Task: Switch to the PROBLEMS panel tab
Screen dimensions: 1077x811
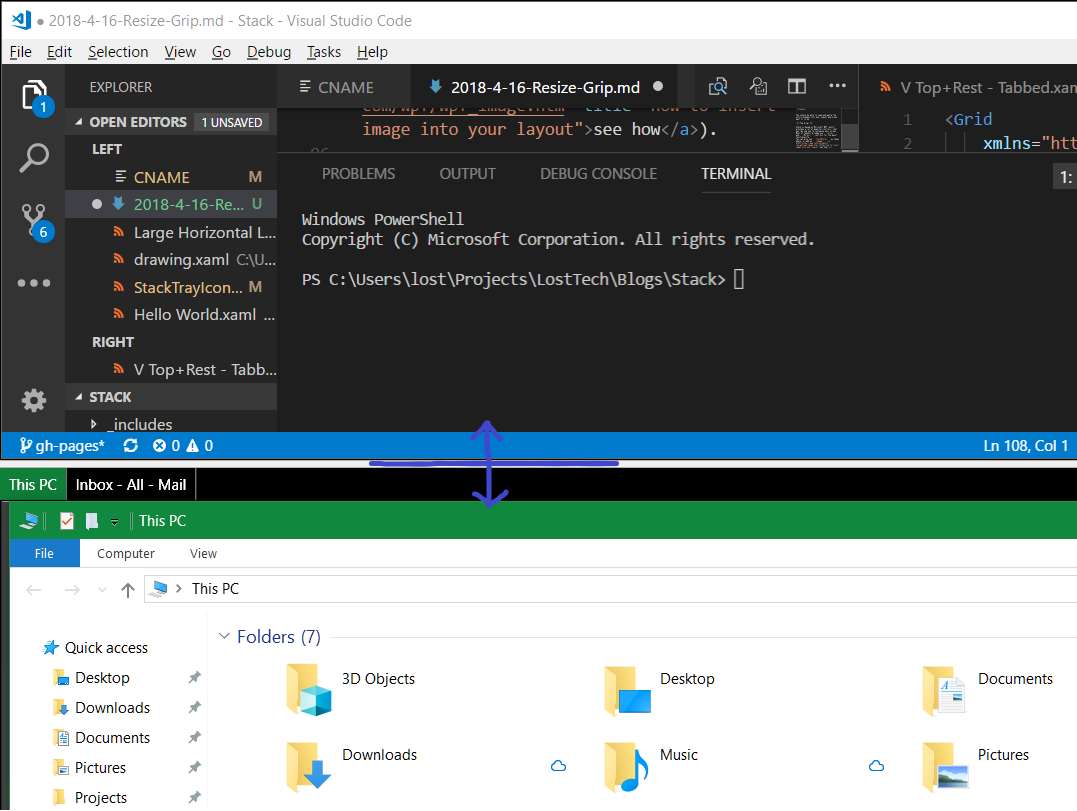Action: pos(359,174)
